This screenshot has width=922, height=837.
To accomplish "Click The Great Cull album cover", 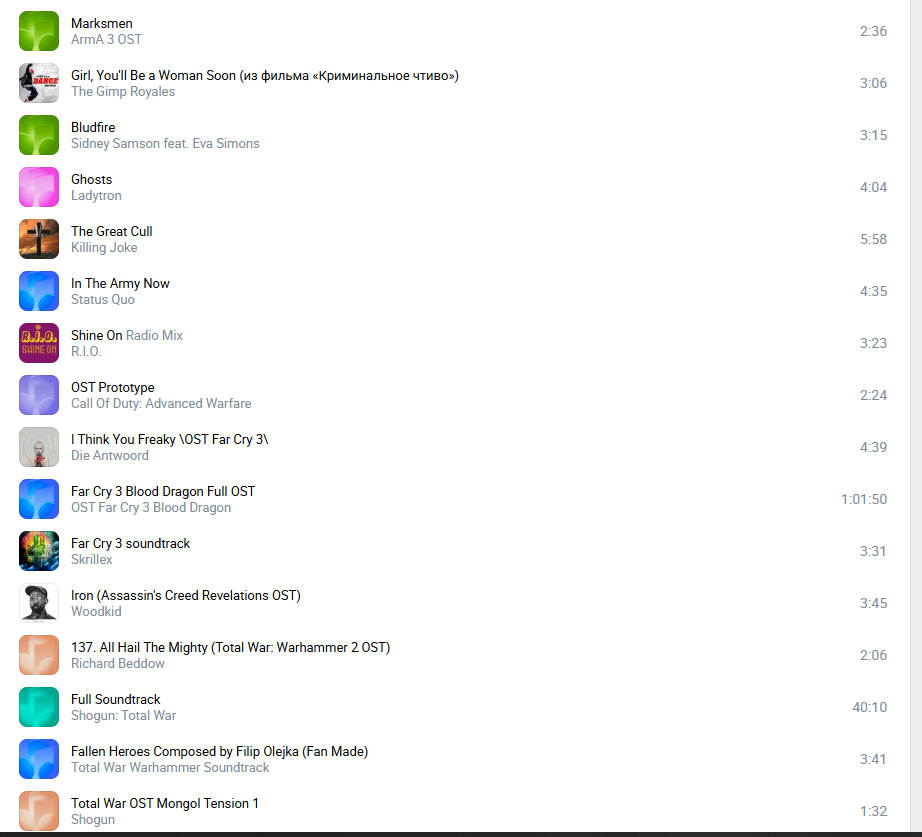I will coord(39,239).
